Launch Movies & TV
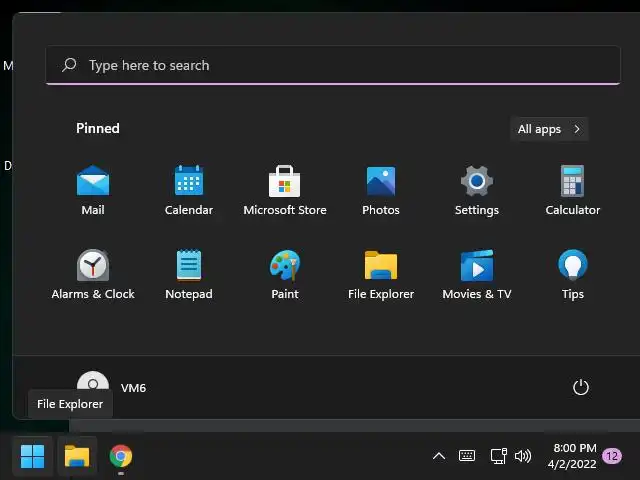 (477, 274)
